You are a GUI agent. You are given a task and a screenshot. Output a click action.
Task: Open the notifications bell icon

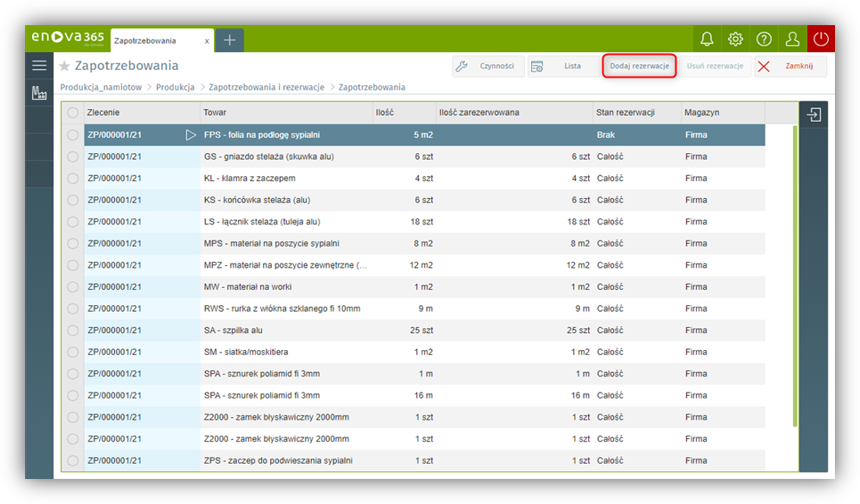pyautogui.click(x=706, y=39)
